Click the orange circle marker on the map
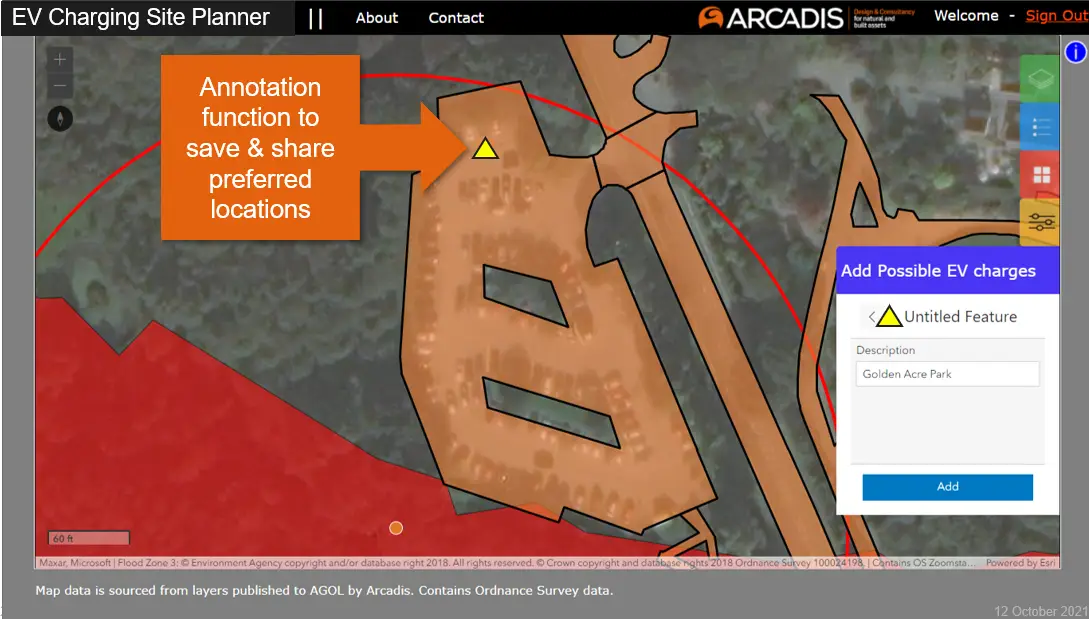 click(396, 528)
